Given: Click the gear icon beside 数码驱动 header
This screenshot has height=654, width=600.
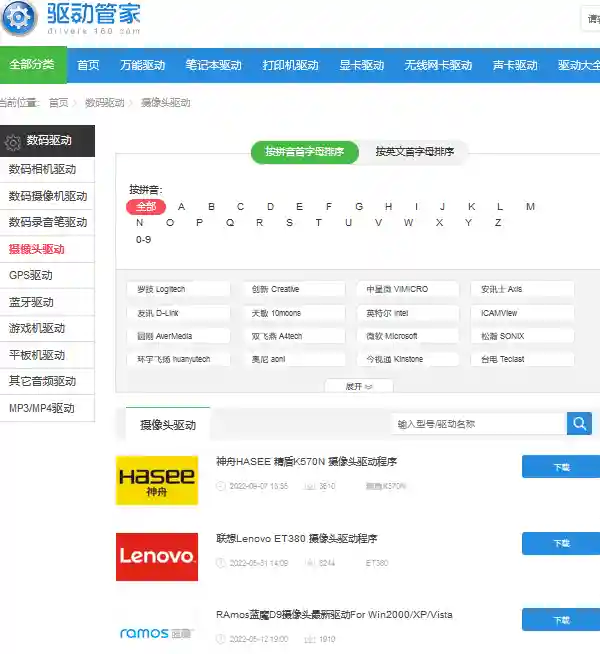Looking at the screenshot, I should (13, 141).
